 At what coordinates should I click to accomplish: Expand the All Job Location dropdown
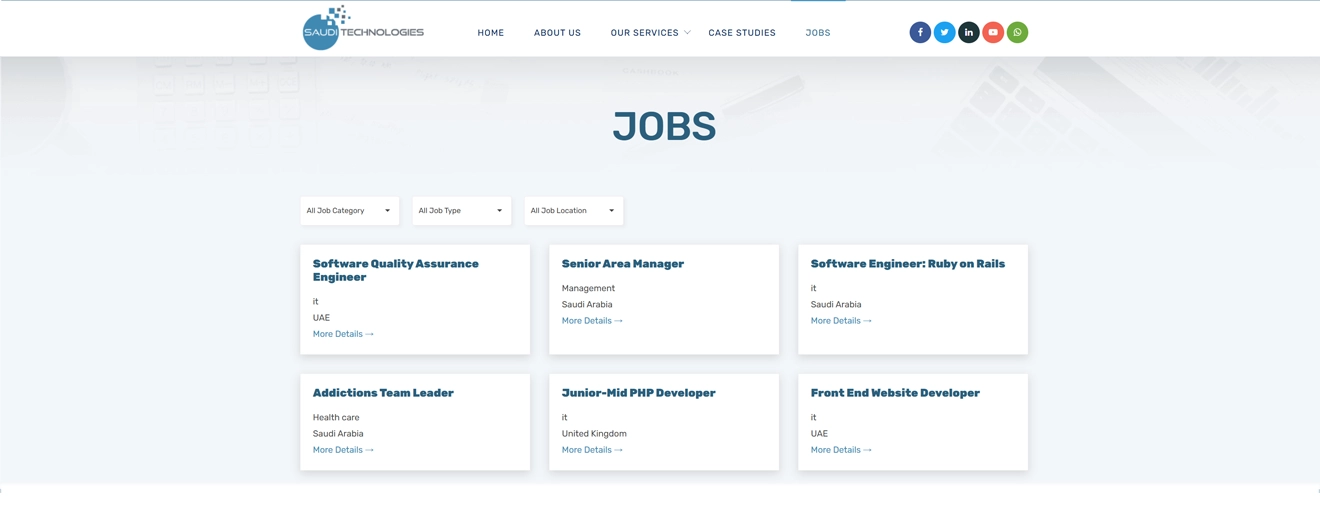click(x=573, y=211)
